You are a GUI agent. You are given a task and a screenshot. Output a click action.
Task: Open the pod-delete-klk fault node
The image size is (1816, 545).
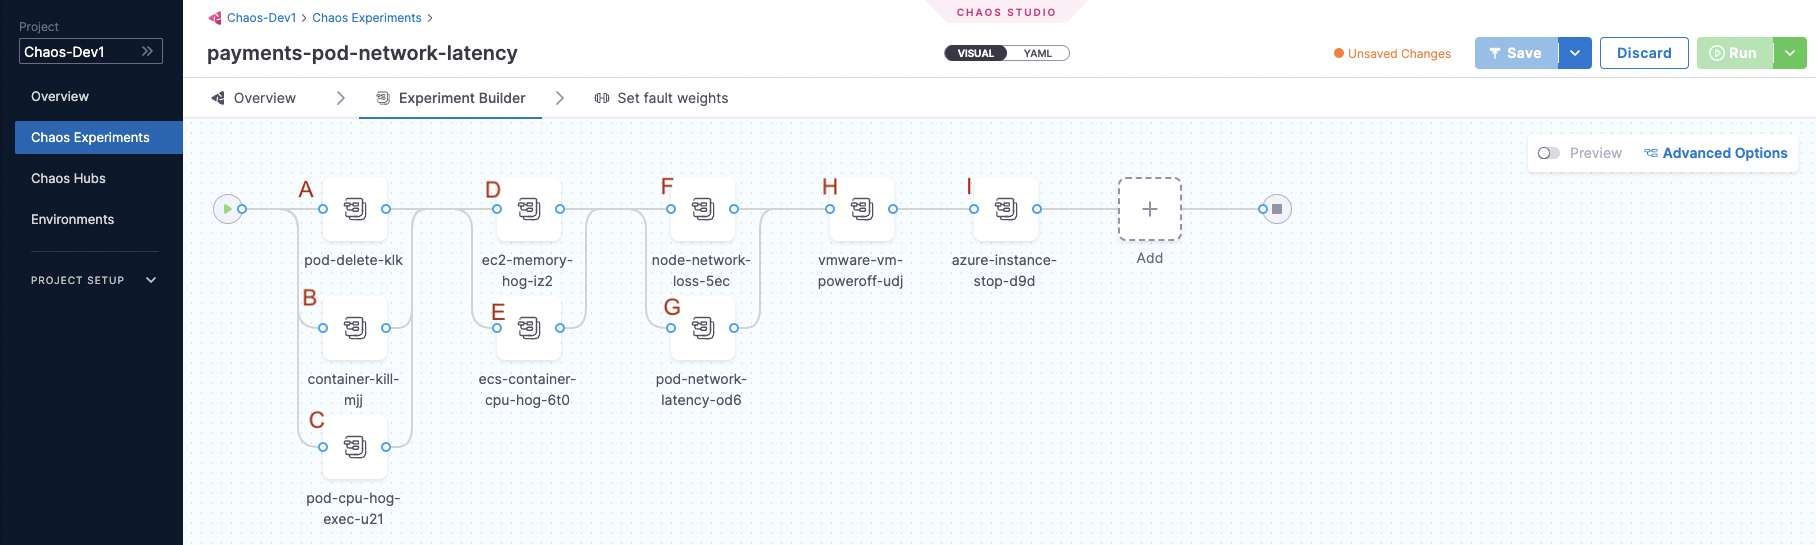point(355,209)
